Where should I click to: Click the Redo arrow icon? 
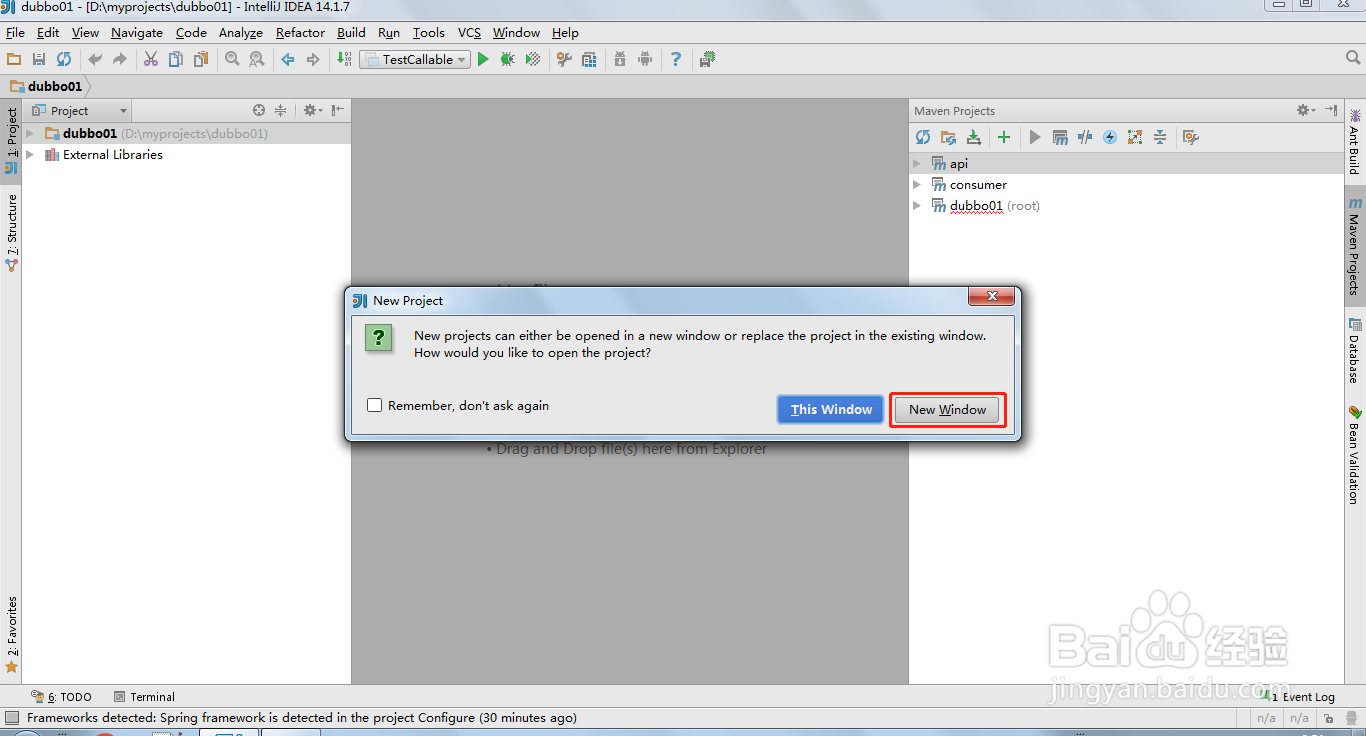tap(120, 60)
